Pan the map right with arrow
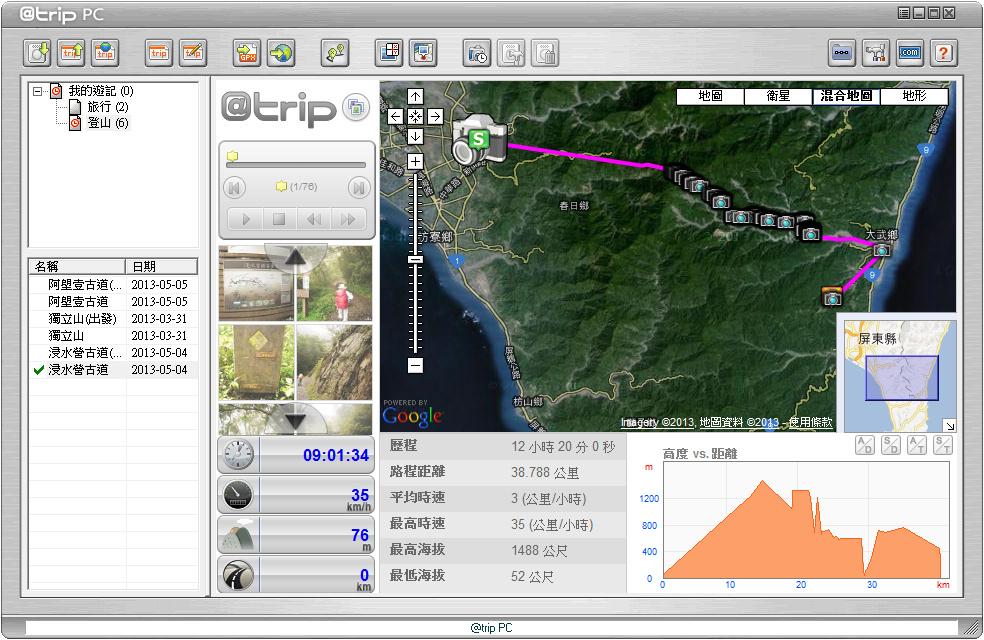The width and height of the screenshot is (984, 640). pyautogui.click(x=435, y=116)
